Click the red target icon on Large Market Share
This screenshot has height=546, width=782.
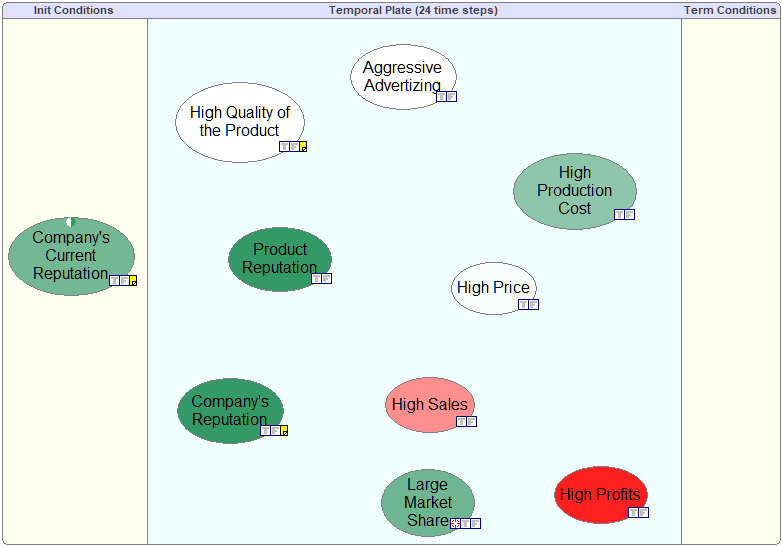coord(455,524)
